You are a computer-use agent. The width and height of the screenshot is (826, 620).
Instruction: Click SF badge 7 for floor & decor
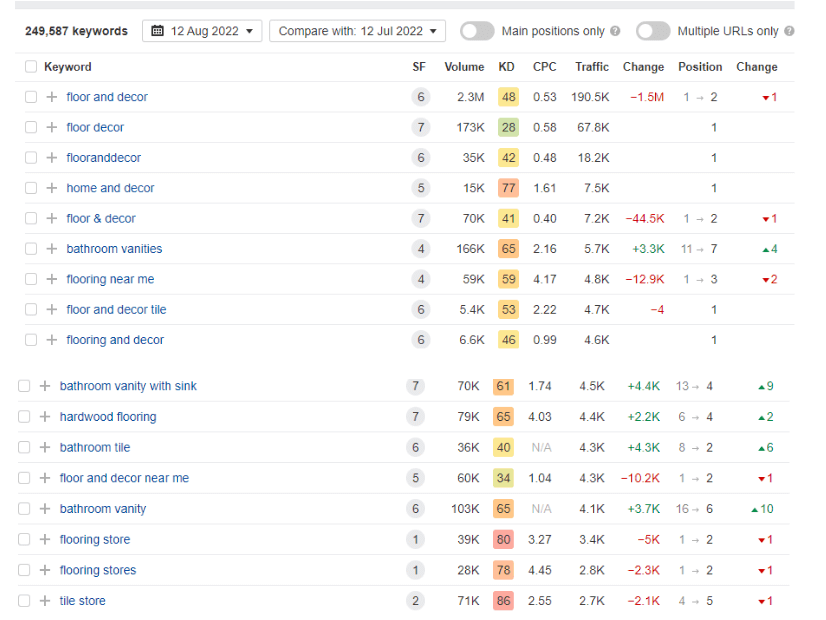tap(421, 219)
